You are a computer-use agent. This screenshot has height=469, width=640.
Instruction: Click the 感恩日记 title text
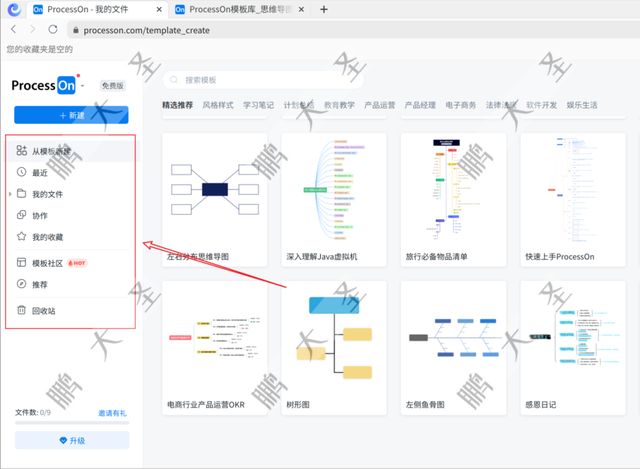[x=540, y=405]
